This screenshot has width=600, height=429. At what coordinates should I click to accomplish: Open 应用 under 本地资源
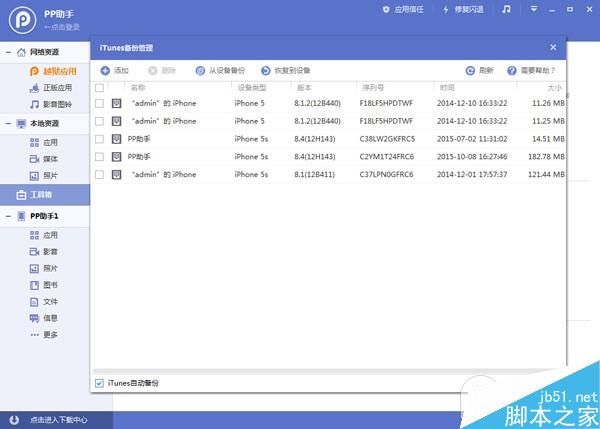[44, 143]
